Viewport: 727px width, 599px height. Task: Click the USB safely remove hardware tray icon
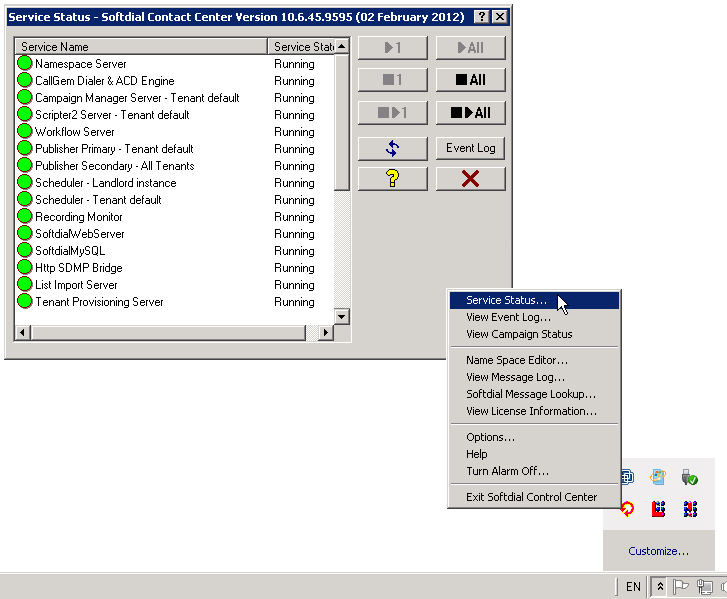pos(690,477)
